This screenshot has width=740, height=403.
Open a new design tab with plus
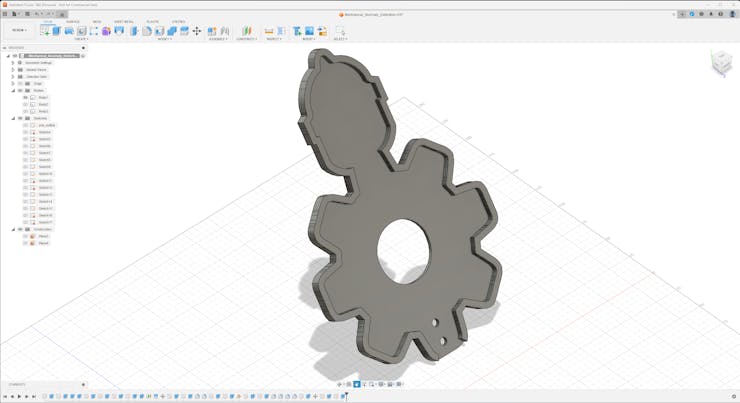[x=682, y=14]
